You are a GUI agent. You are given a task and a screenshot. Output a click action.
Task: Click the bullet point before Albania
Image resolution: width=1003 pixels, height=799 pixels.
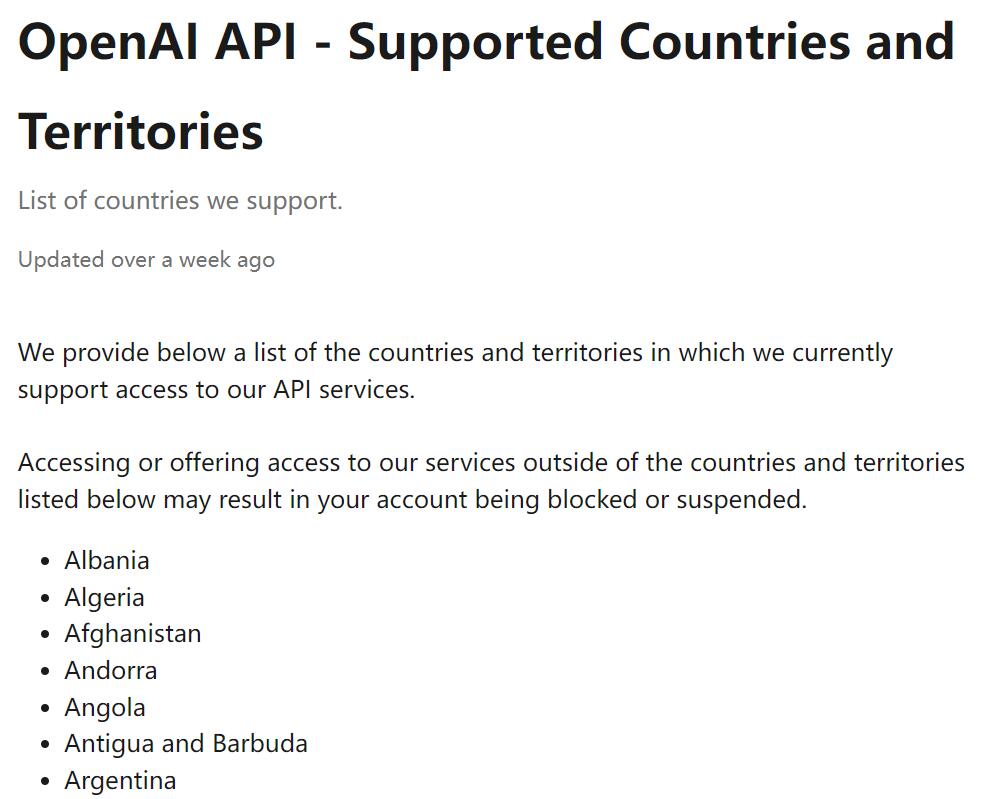point(46,562)
